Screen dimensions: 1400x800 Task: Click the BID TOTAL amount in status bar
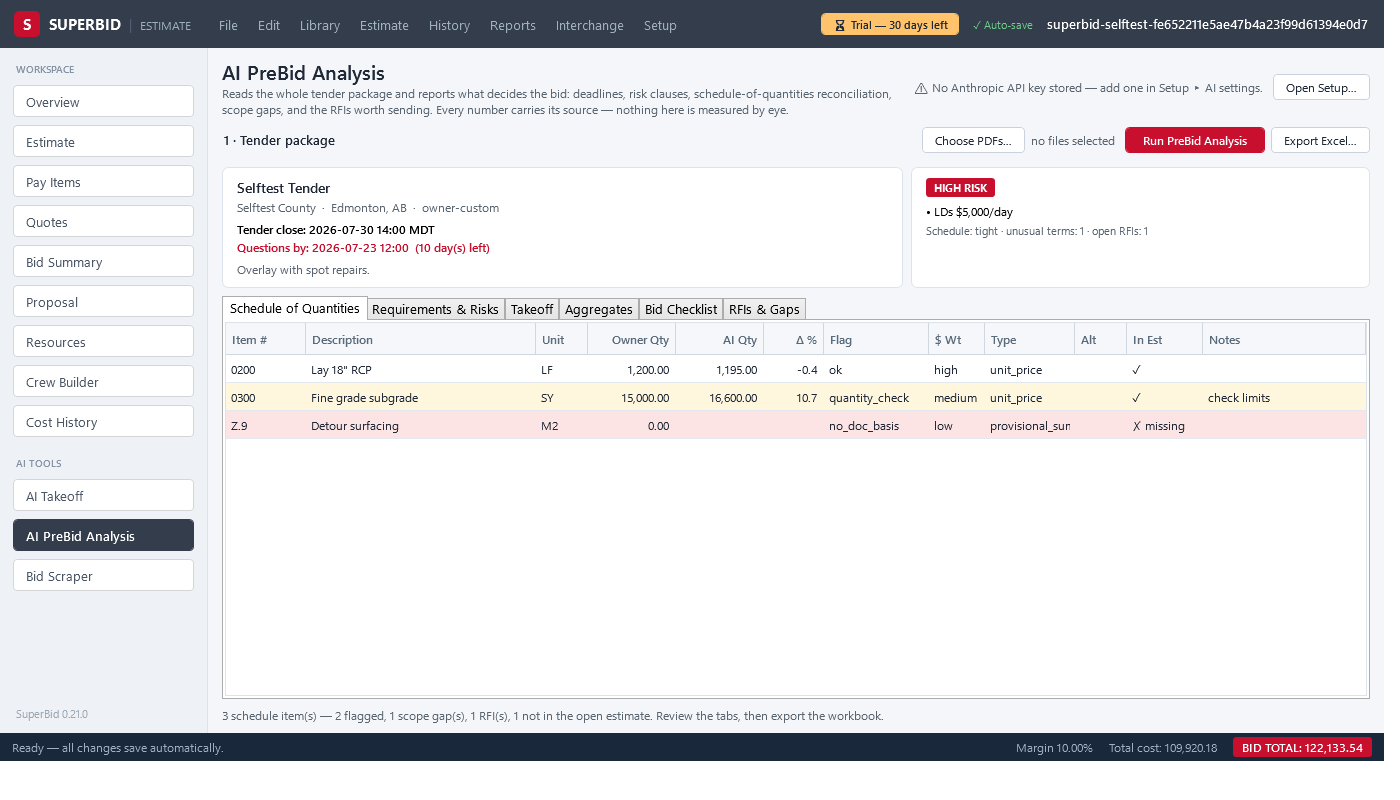[1302, 748]
